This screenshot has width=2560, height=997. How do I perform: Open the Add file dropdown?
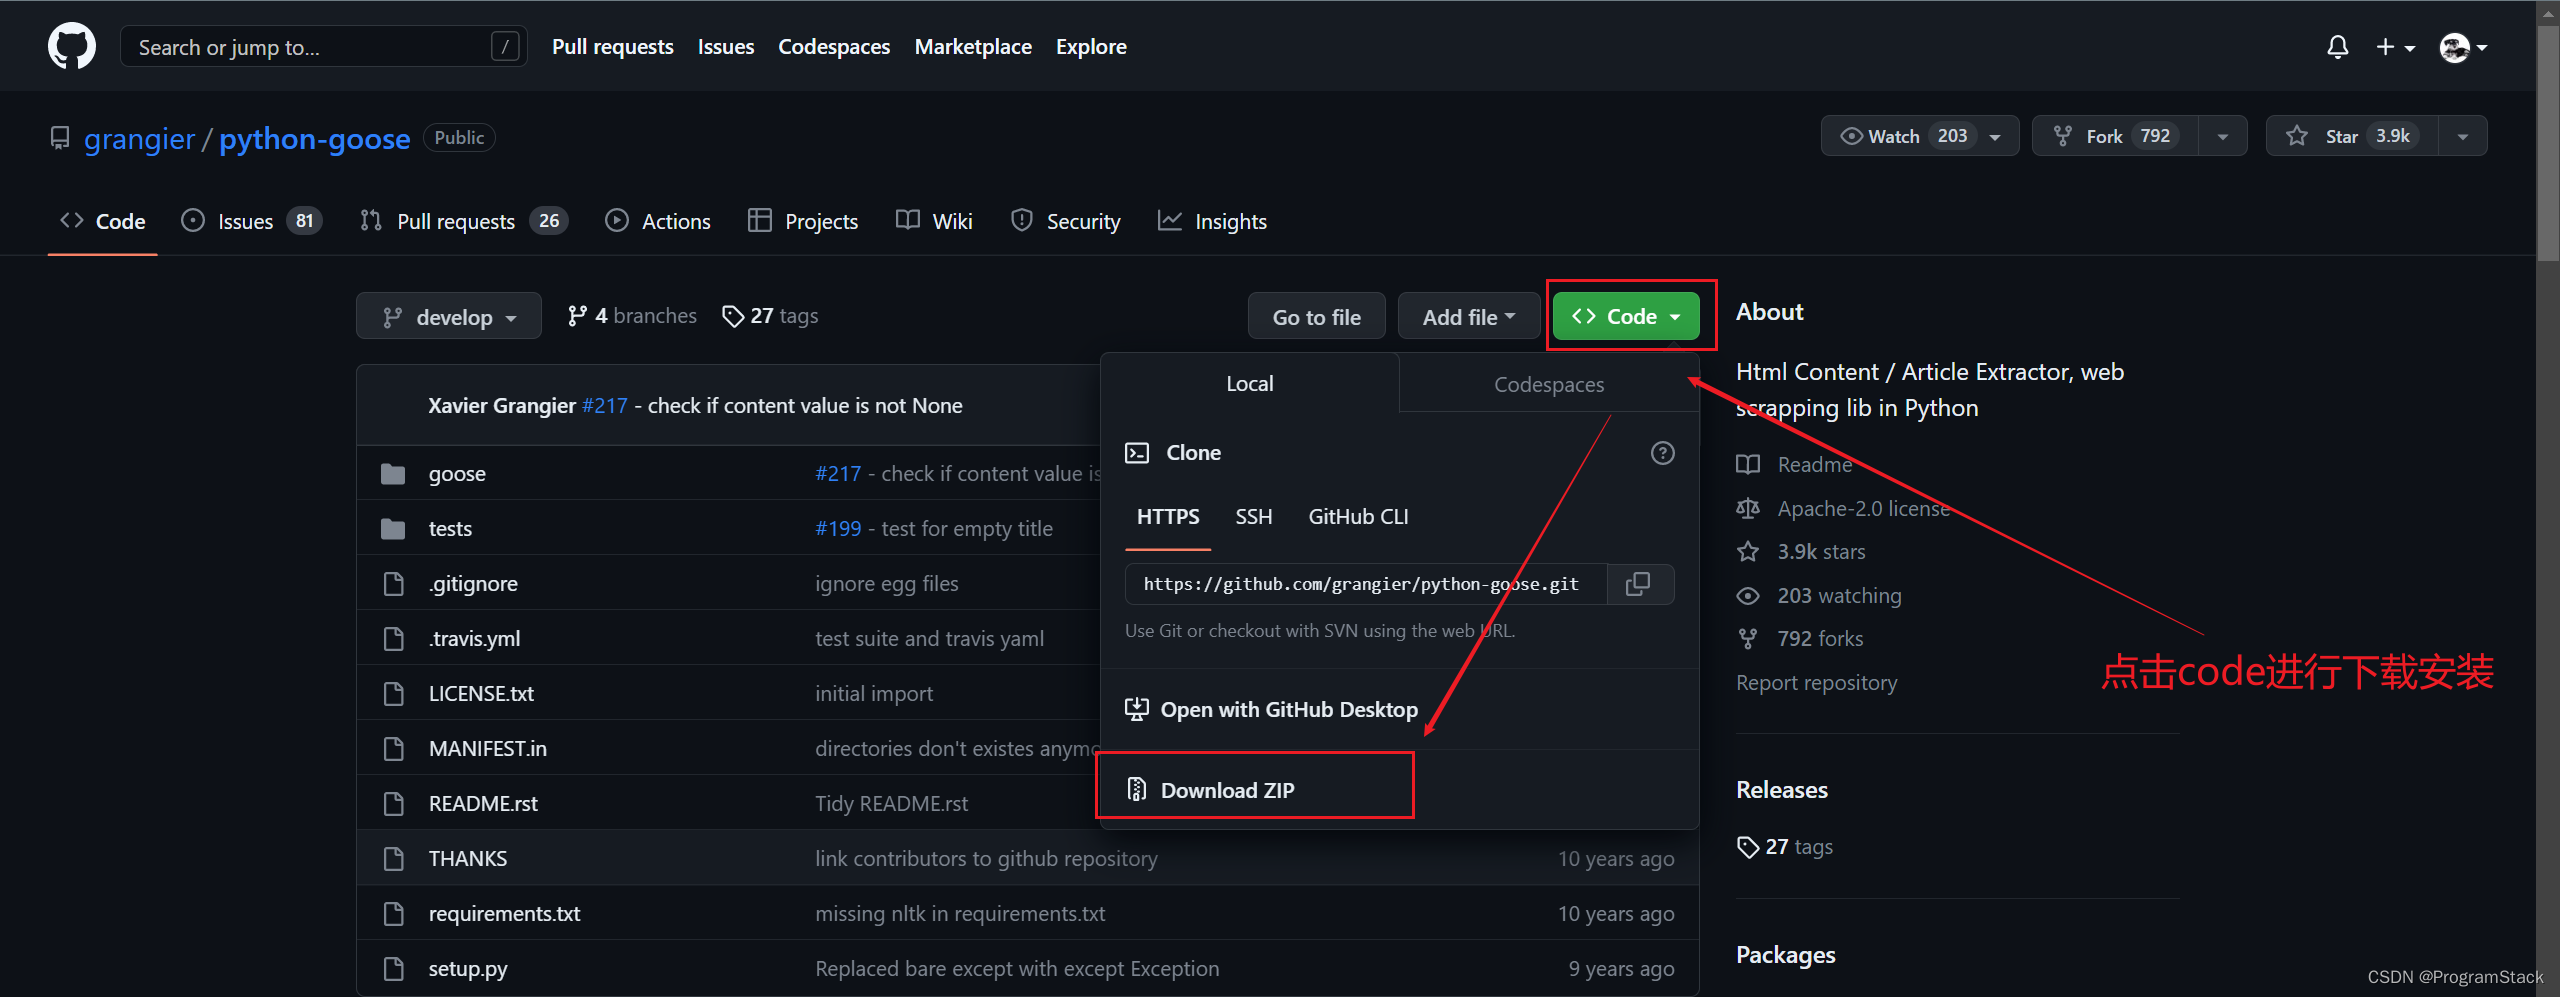pos(1469,317)
